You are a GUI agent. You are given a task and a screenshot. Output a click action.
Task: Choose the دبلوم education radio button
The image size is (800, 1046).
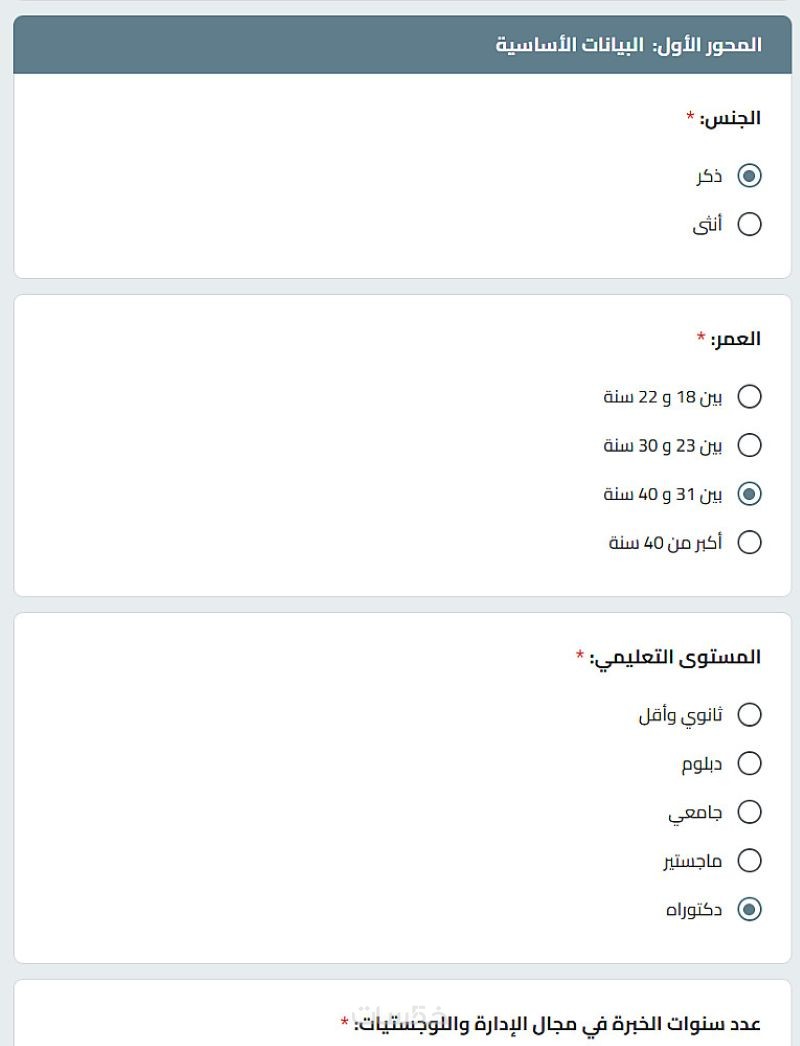tap(749, 764)
